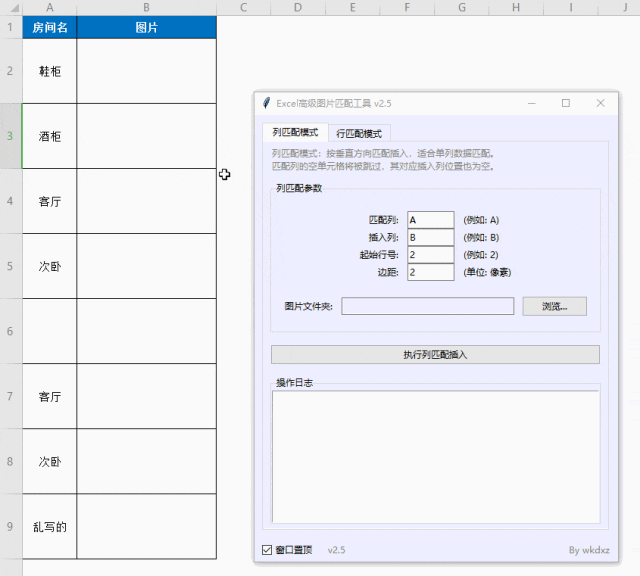Select the cell containing 酒柜
The image size is (640, 576).
point(50,136)
